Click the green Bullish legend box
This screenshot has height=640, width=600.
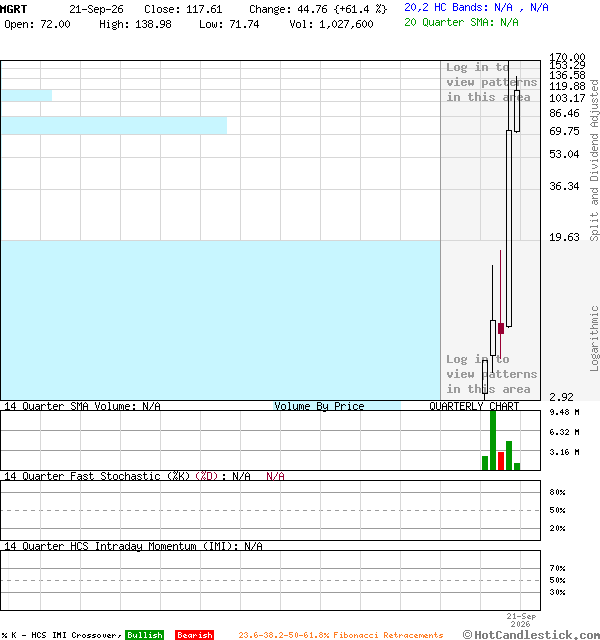(144, 635)
